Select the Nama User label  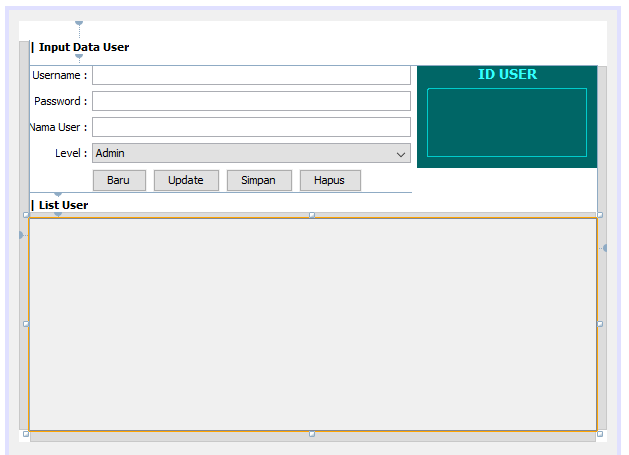pos(59,127)
